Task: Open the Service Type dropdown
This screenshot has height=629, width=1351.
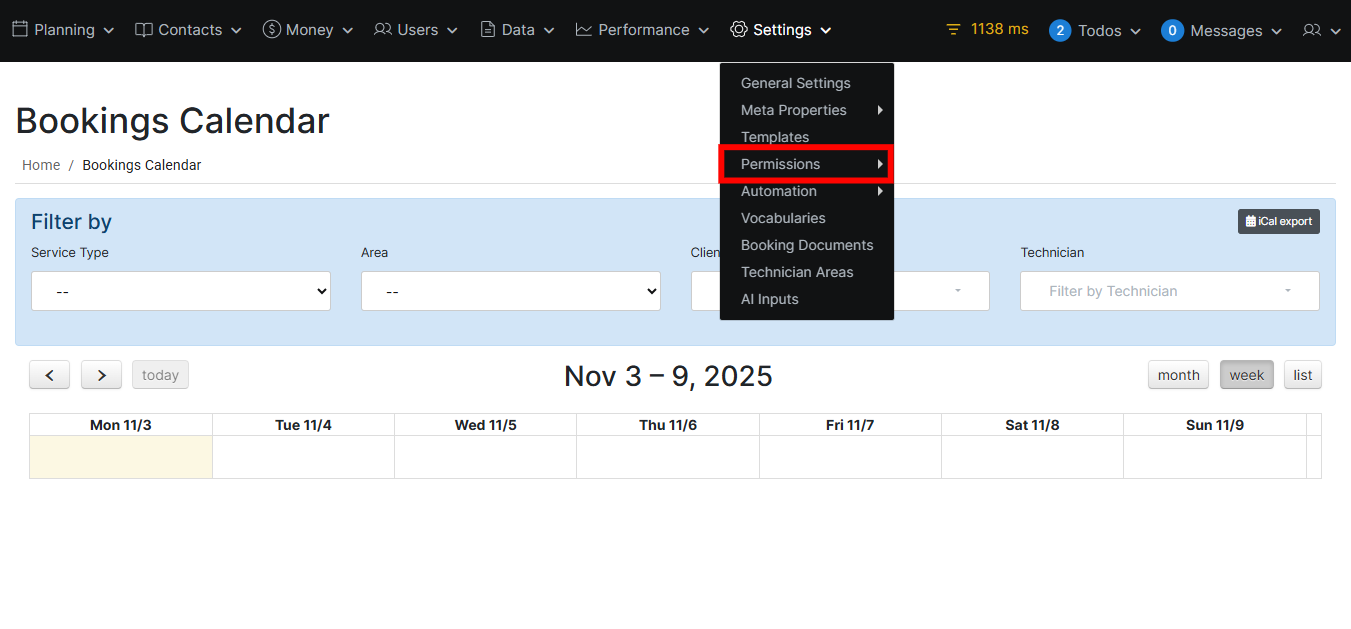Action: [x=181, y=291]
